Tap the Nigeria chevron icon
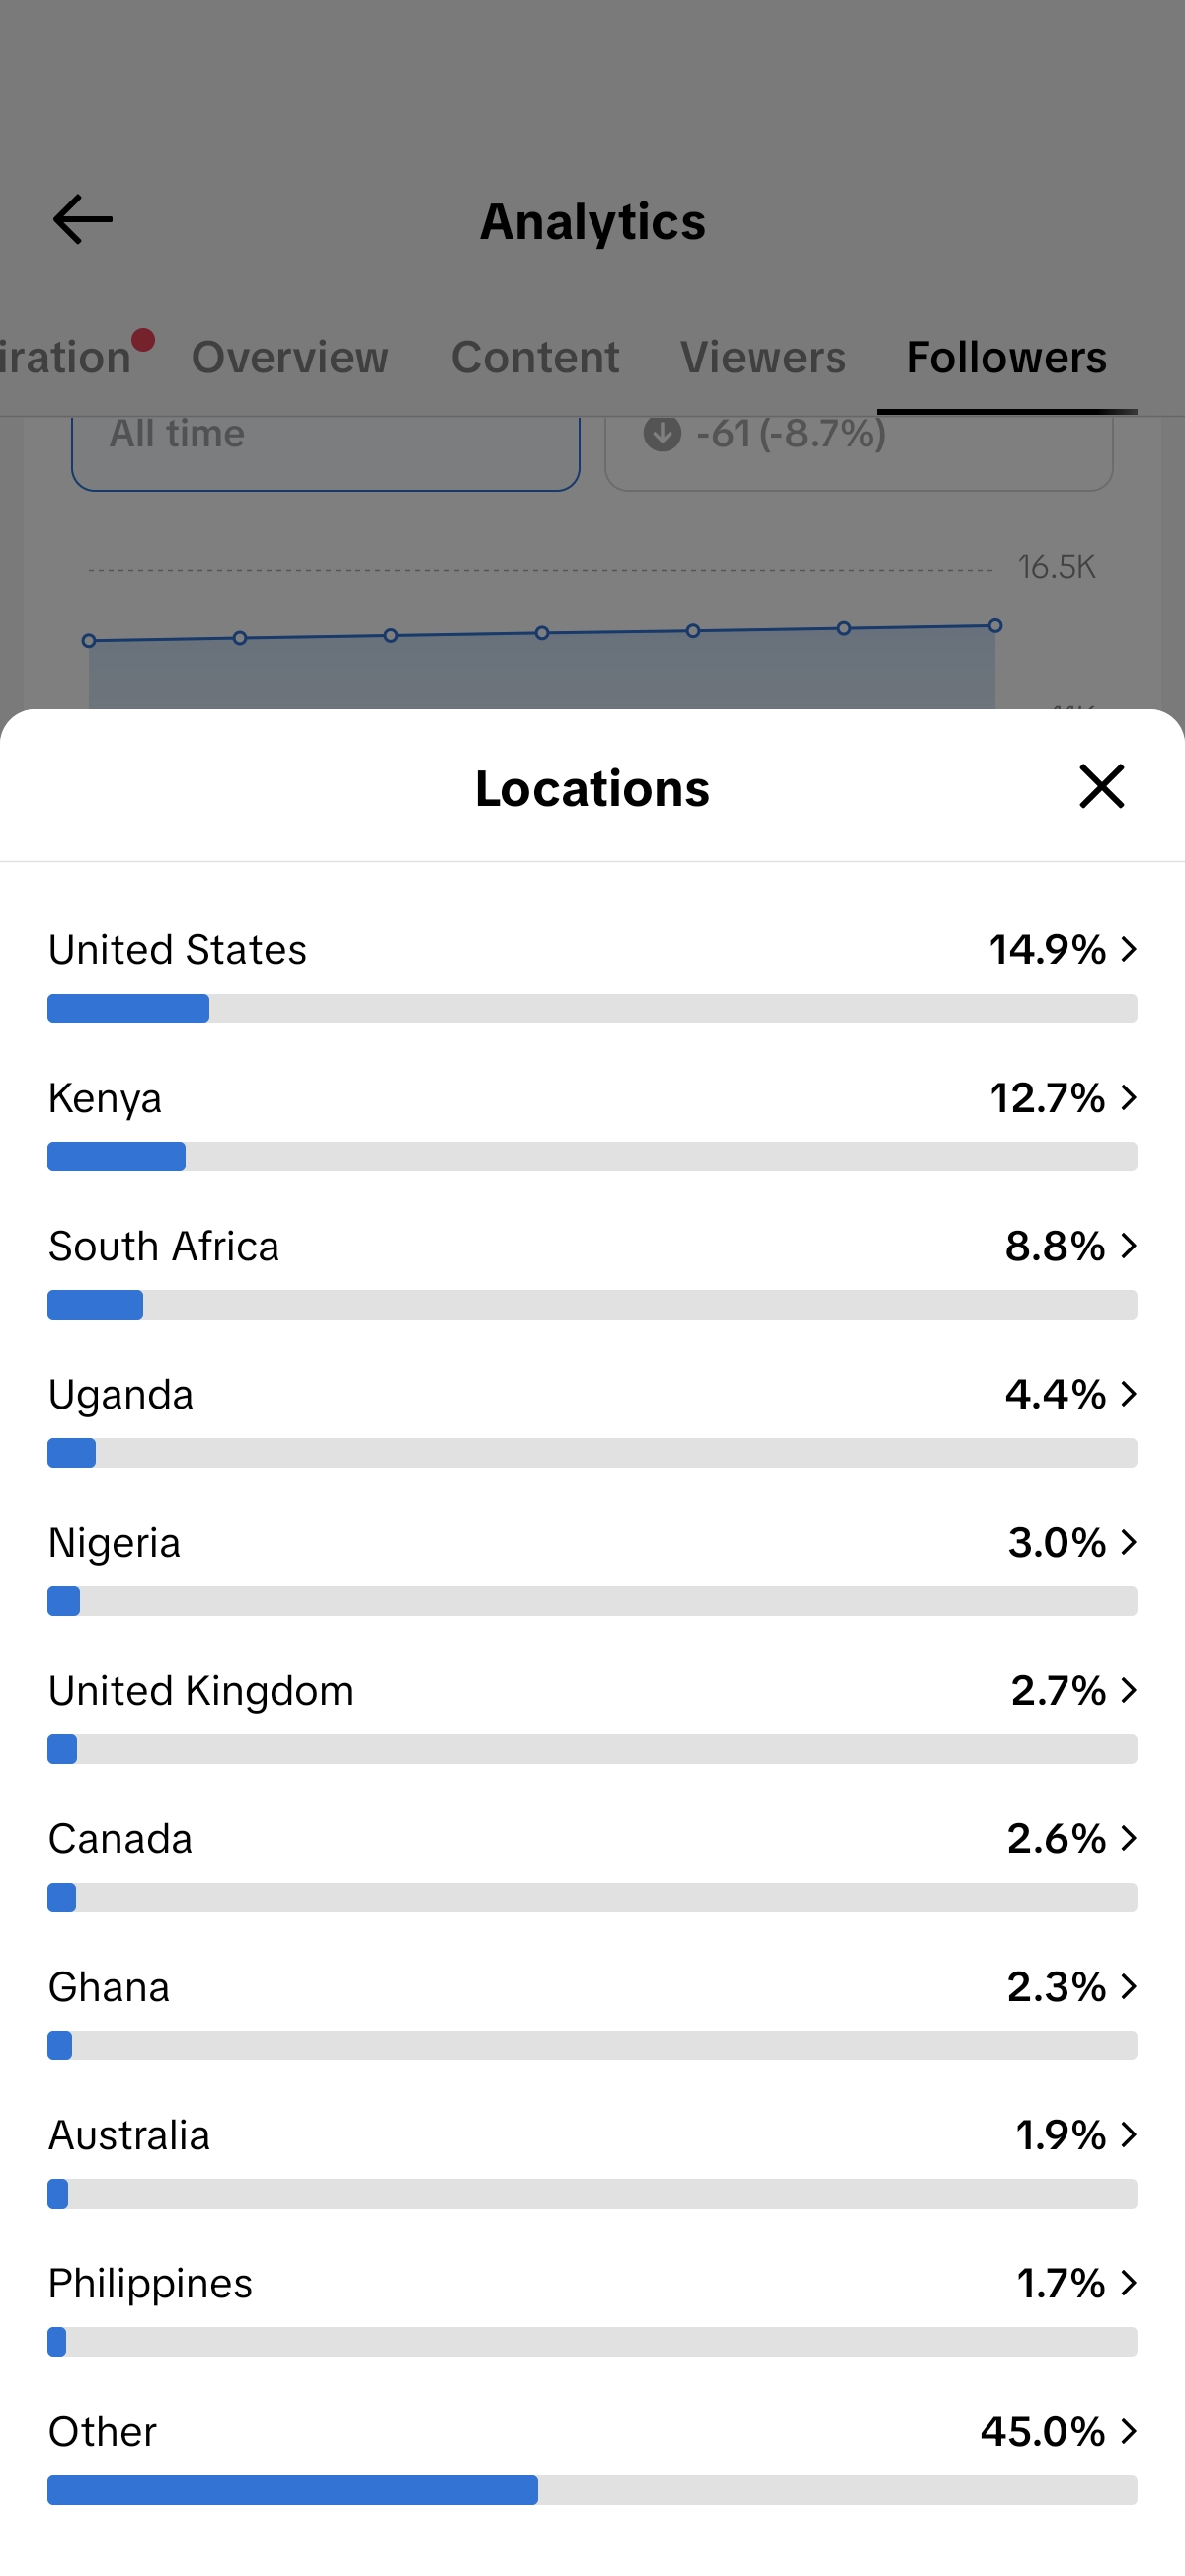The height and width of the screenshot is (2576, 1185). coord(1129,1541)
